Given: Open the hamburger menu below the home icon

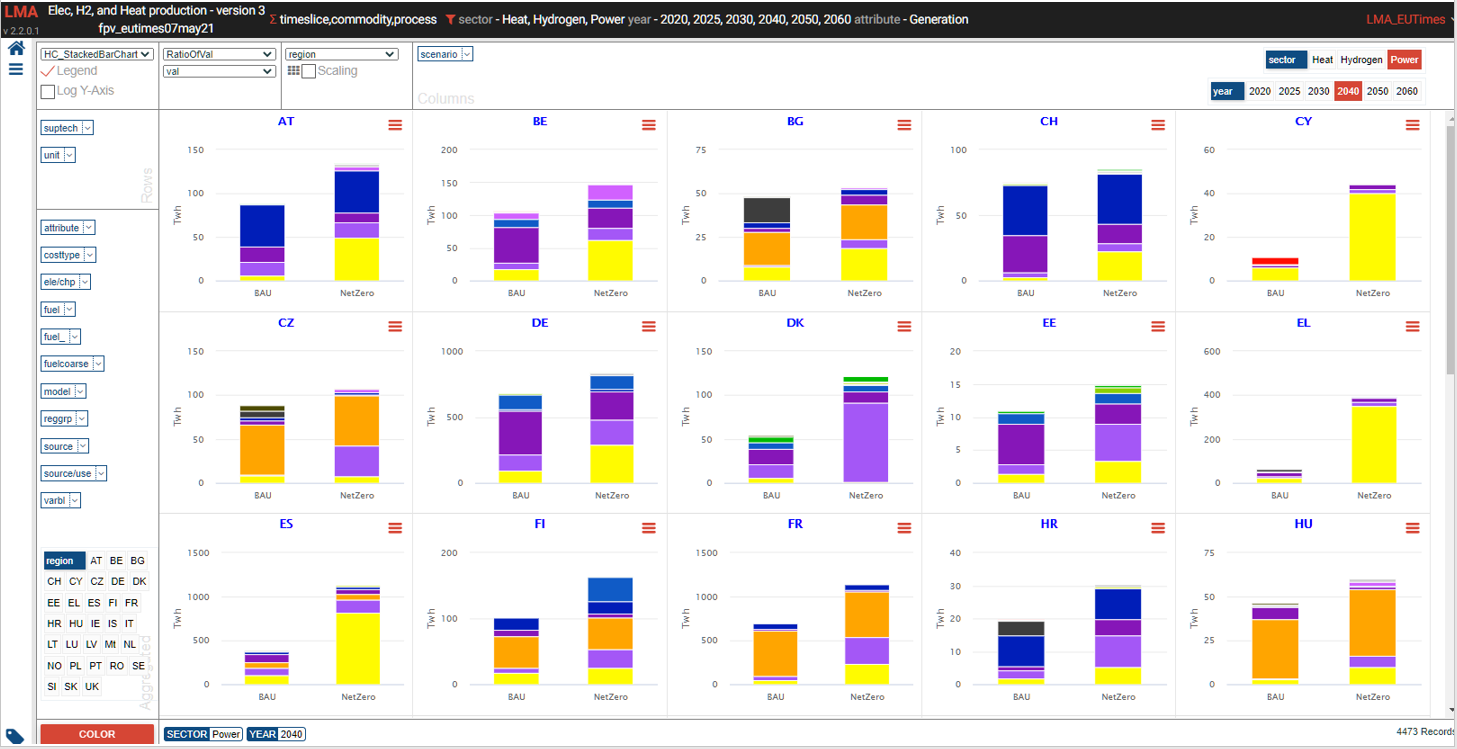Looking at the screenshot, I should [16, 69].
